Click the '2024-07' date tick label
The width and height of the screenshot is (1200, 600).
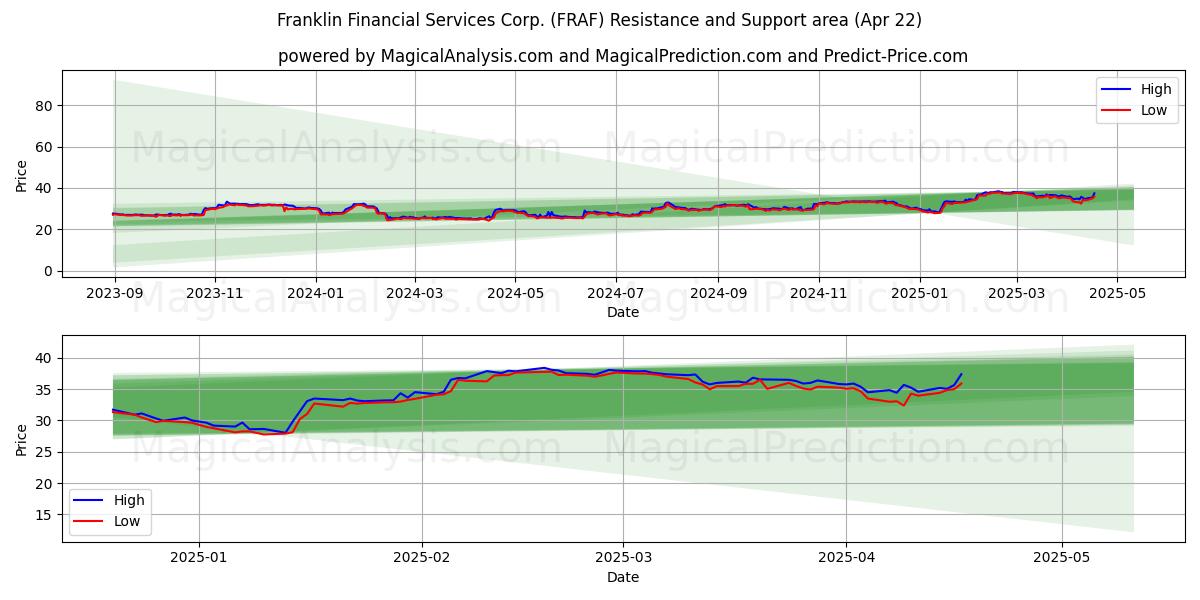(615, 295)
